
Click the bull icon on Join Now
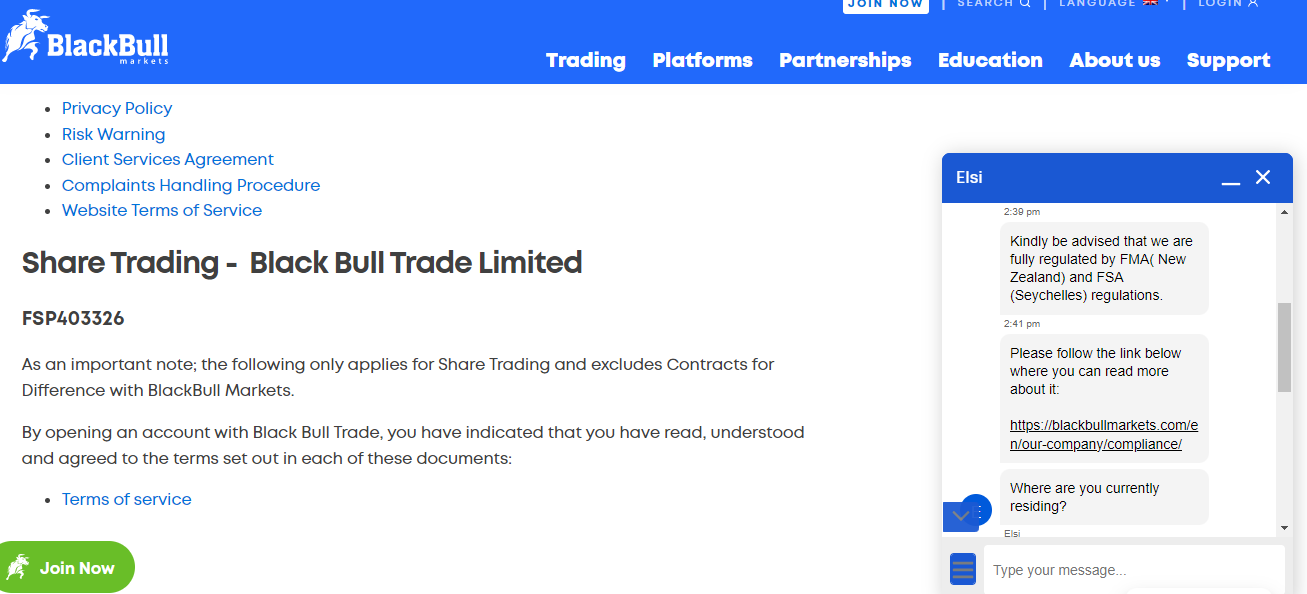pyautogui.click(x=18, y=568)
